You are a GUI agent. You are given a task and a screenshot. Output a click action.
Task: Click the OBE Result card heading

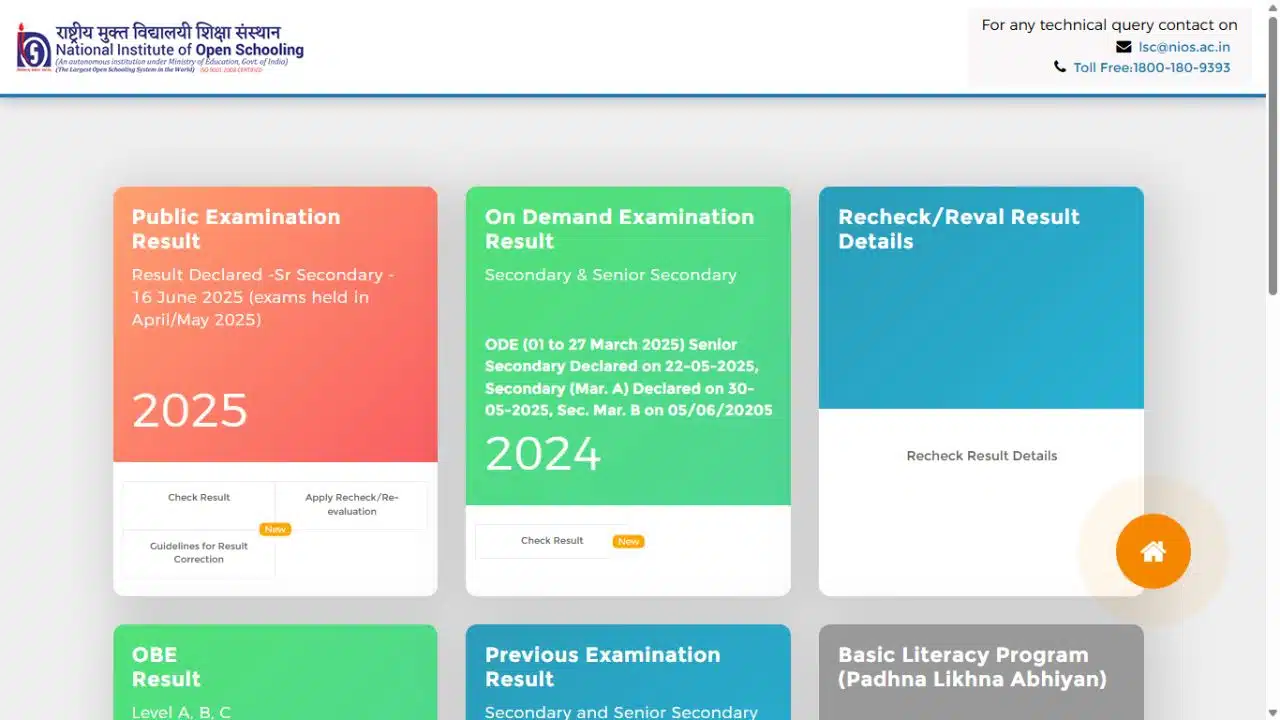[166, 667]
